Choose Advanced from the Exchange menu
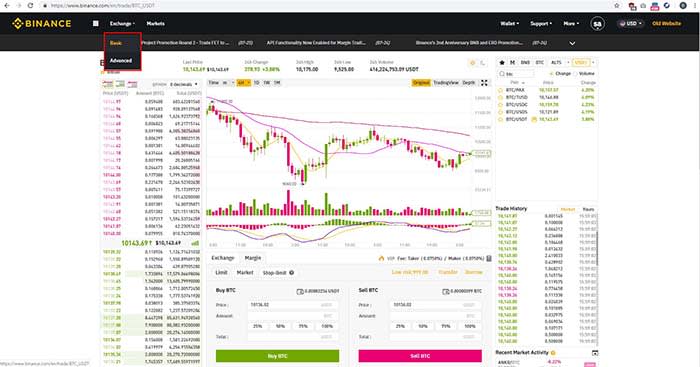Viewport: 700px width, 367px height. [121, 61]
